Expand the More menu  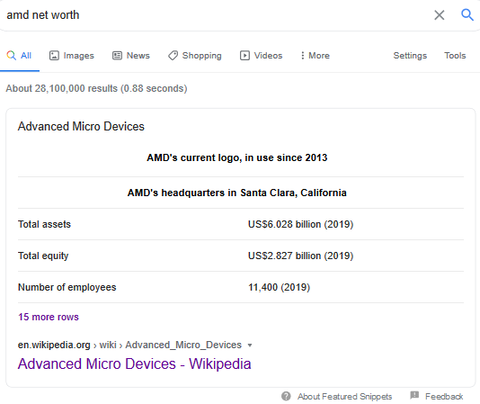point(315,56)
